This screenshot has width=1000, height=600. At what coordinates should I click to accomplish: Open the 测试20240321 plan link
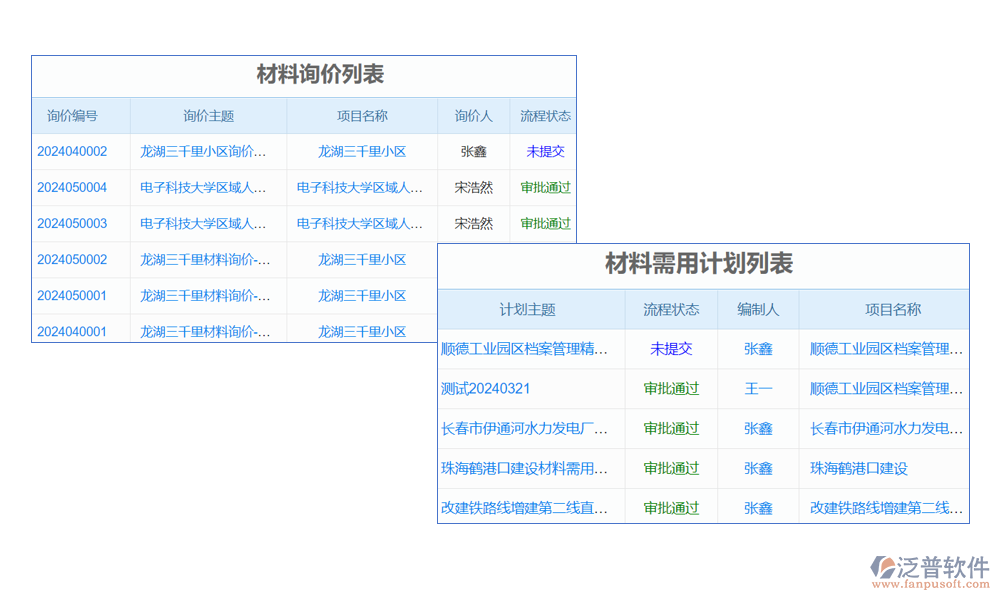point(486,389)
